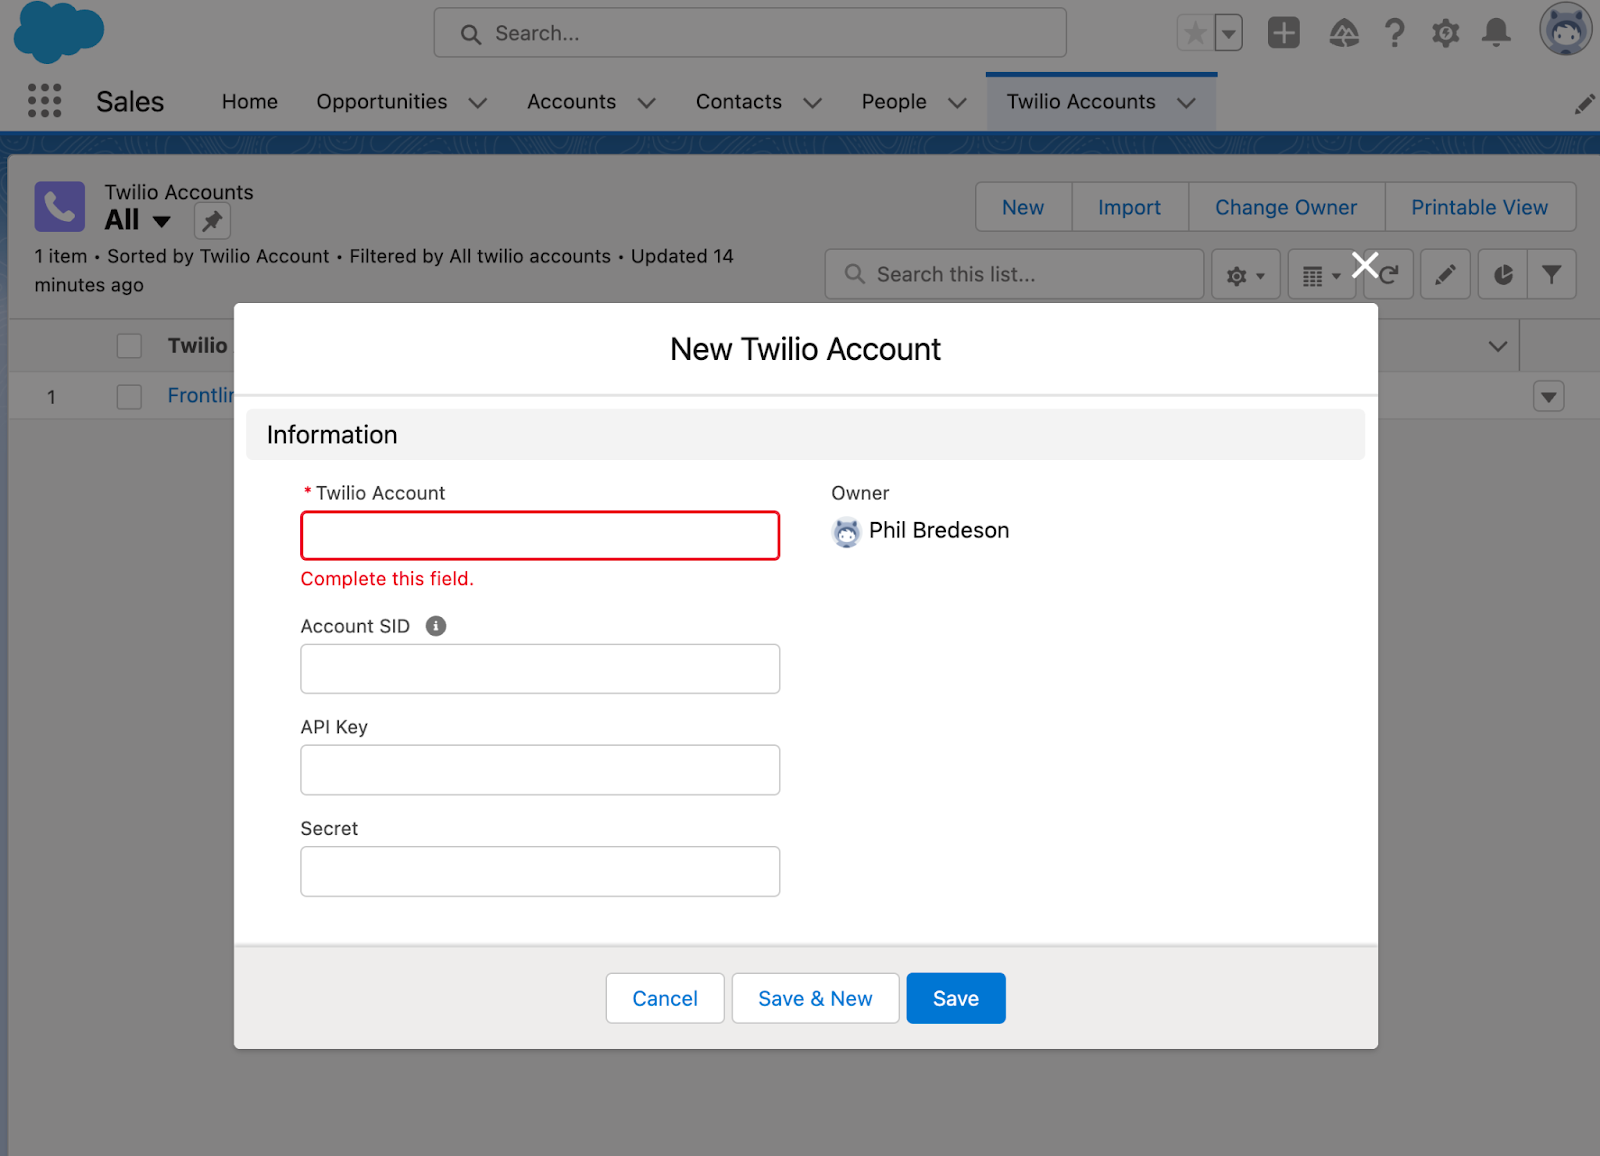Focus the Search this list field
Image resolution: width=1600 pixels, height=1156 pixels.
pyautogui.click(x=1014, y=274)
